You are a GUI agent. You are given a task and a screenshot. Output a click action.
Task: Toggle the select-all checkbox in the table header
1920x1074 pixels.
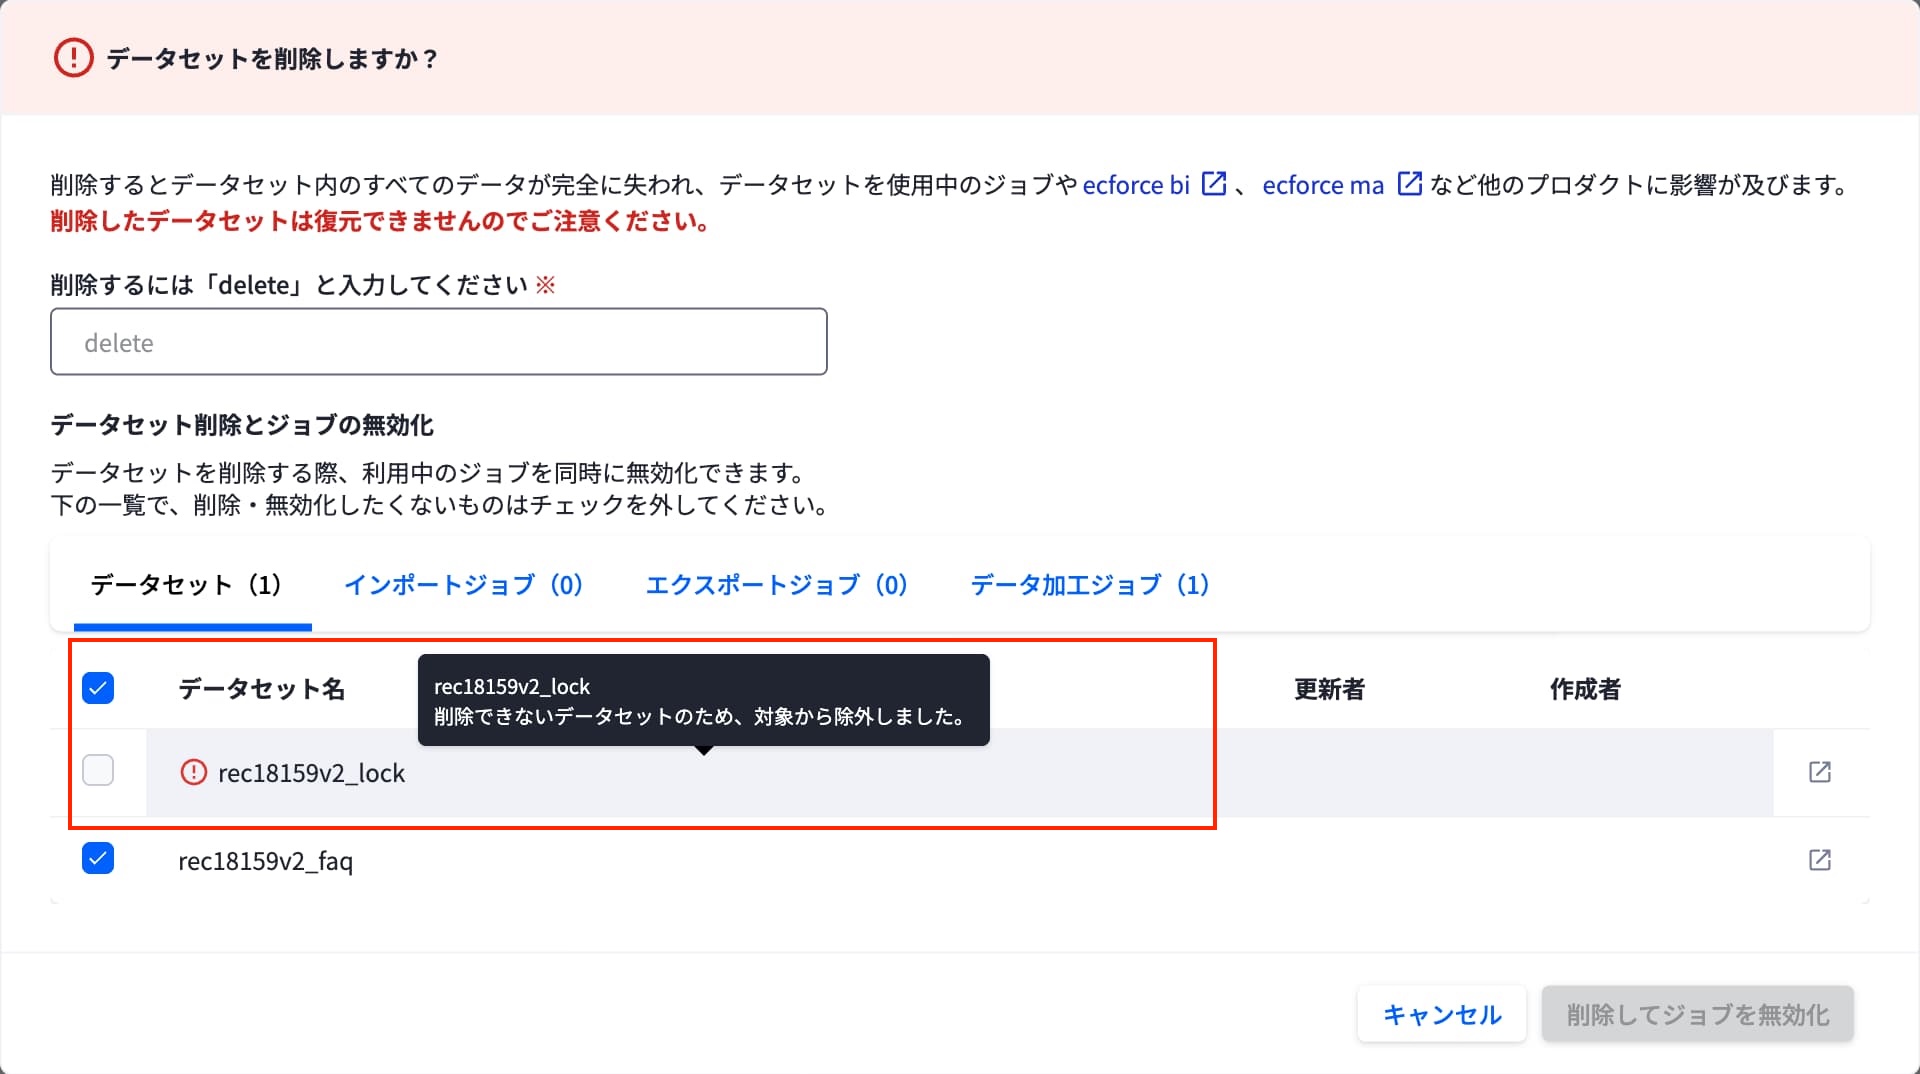(98, 688)
